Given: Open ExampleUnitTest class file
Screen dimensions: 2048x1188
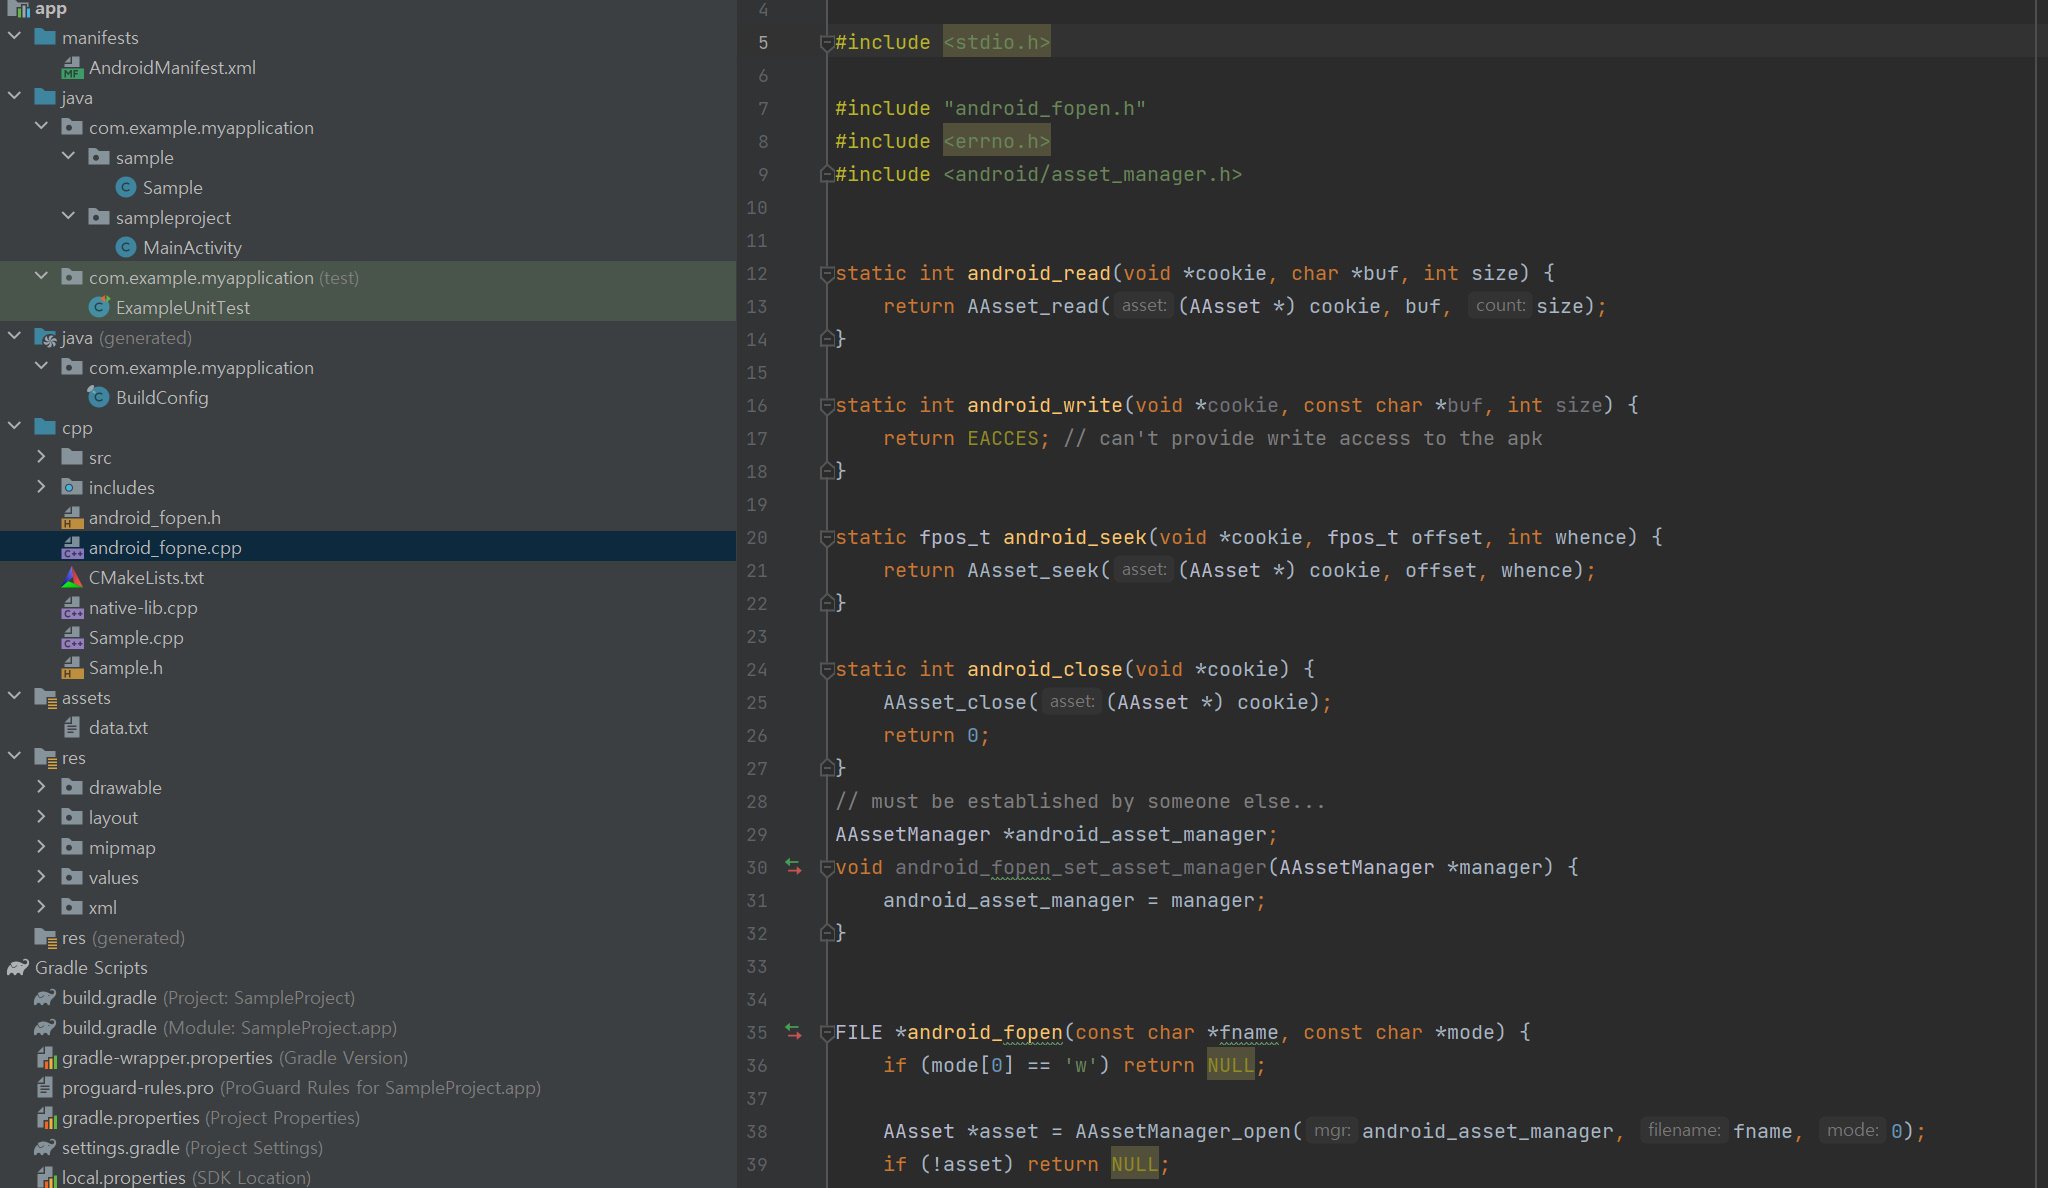Looking at the screenshot, I should [182, 308].
